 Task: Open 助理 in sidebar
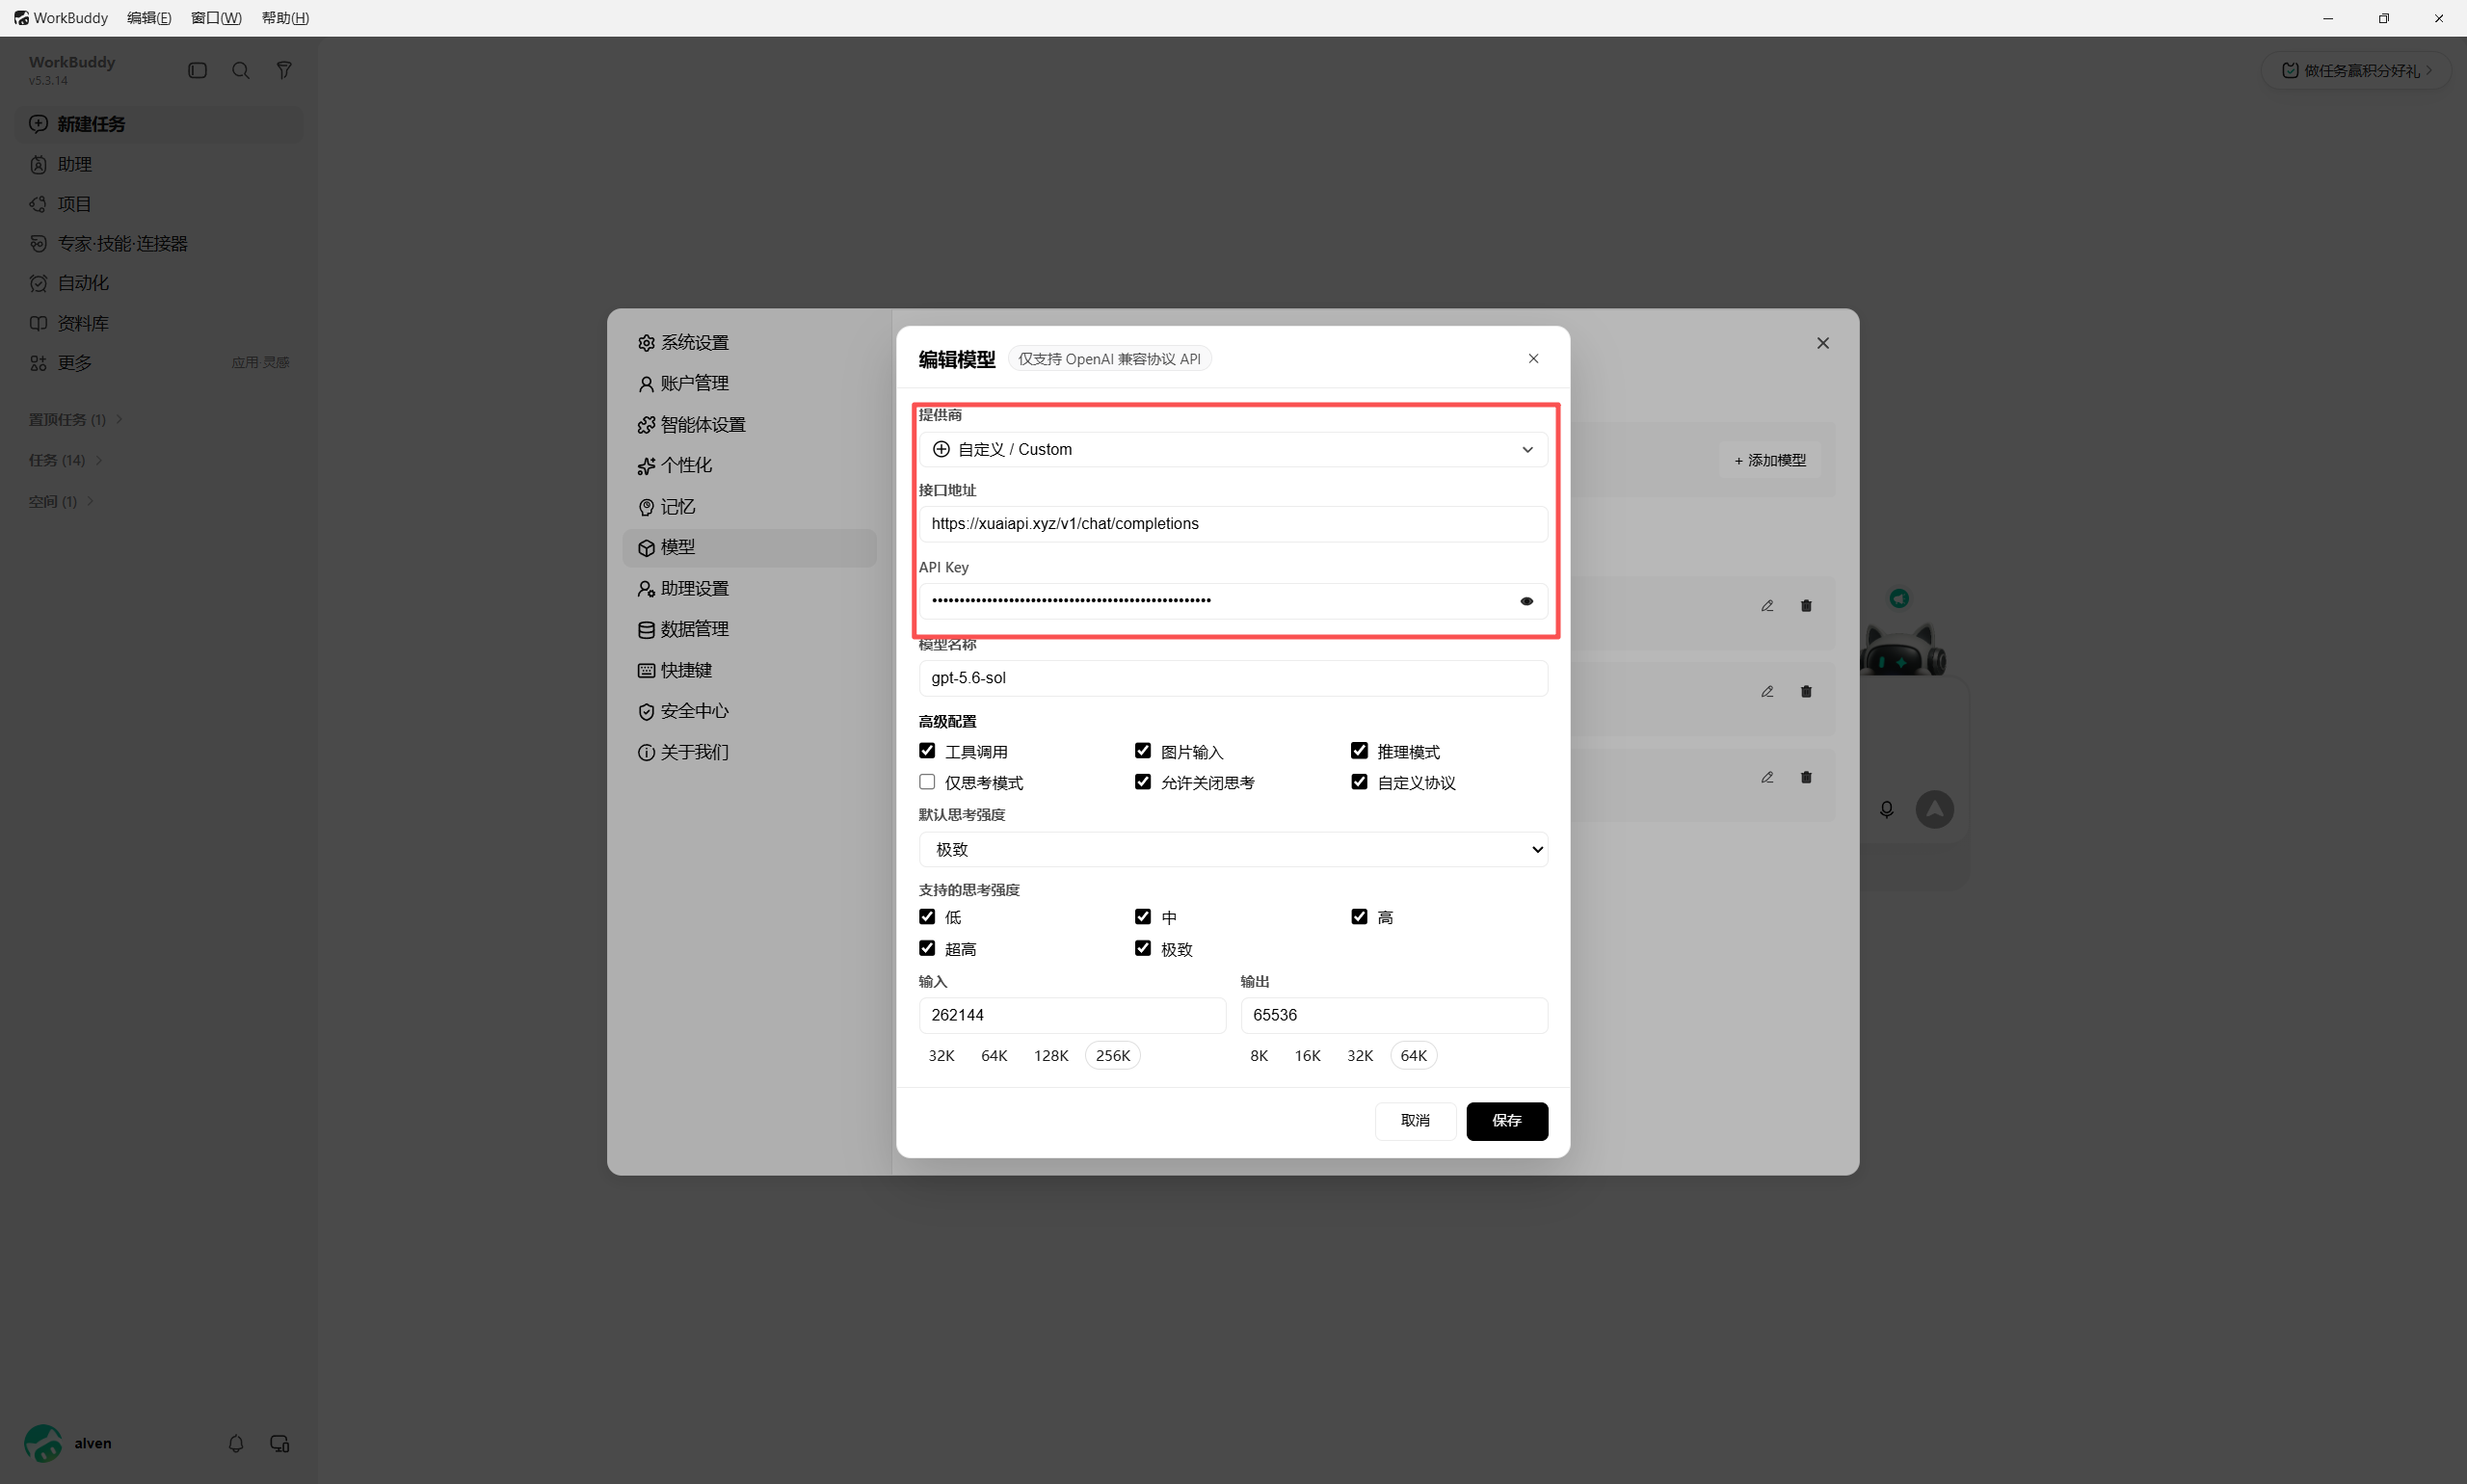[x=161, y=164]
